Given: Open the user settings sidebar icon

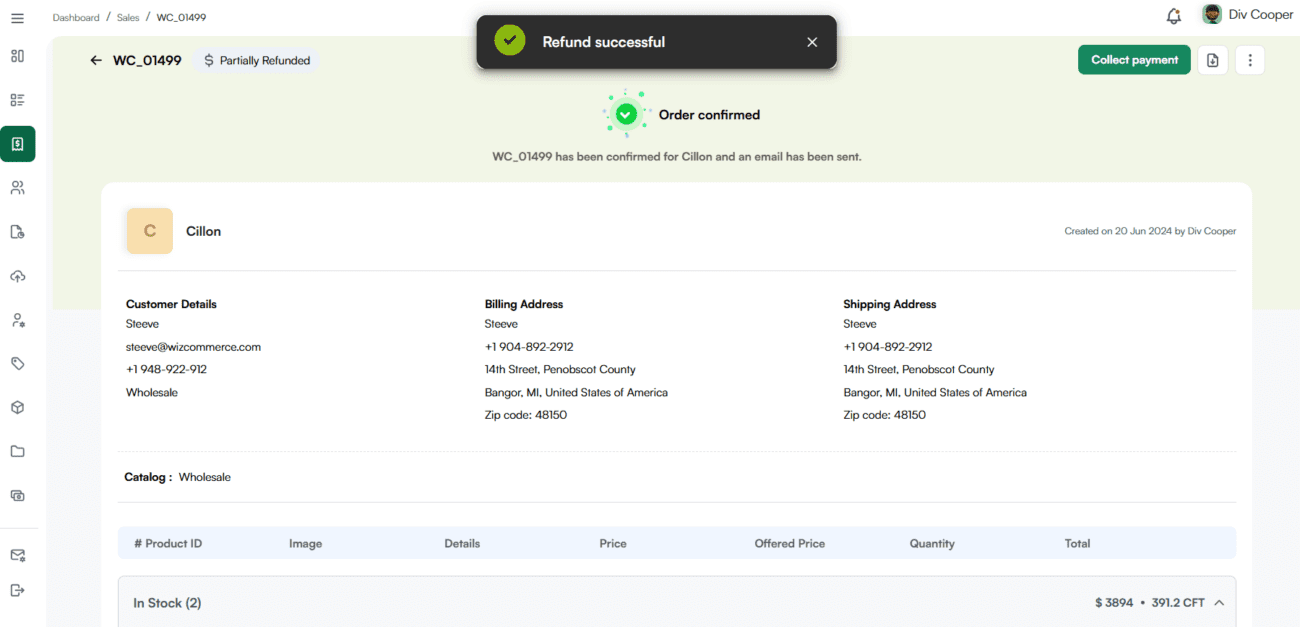Looking at the screenshot, I should point(17,320).
